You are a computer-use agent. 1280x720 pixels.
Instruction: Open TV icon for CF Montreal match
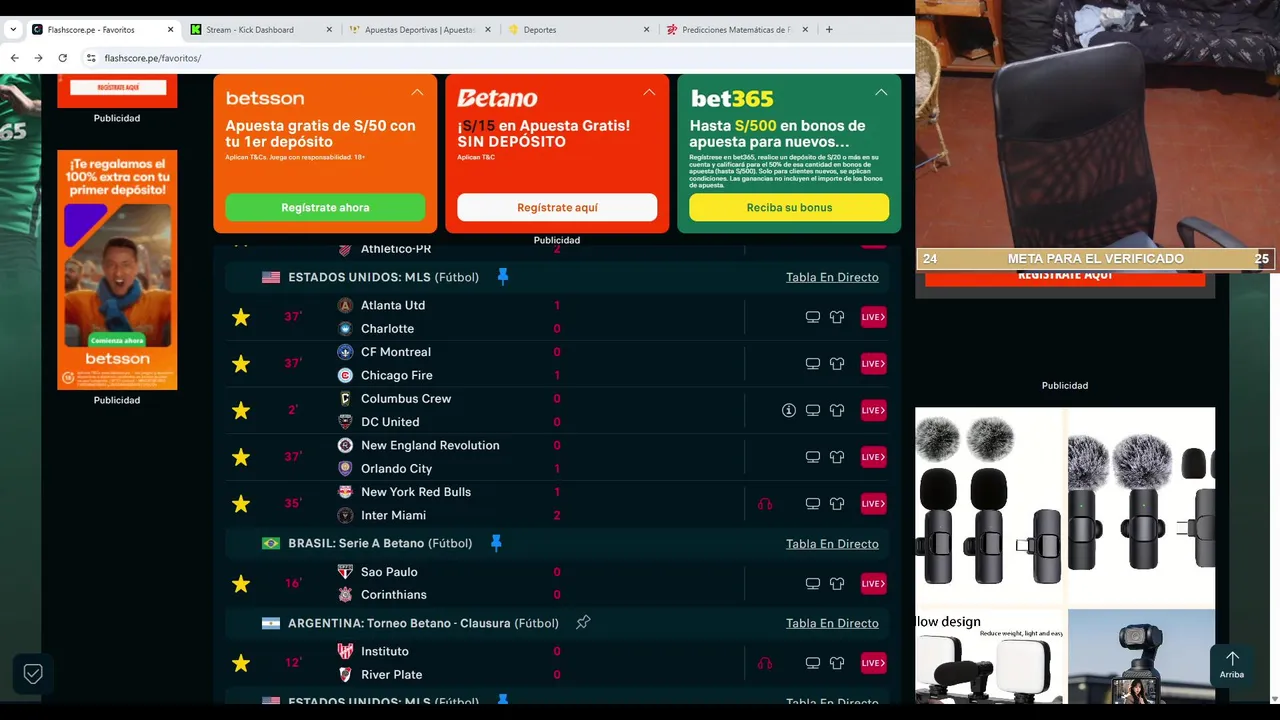click(x=813, y=364)
